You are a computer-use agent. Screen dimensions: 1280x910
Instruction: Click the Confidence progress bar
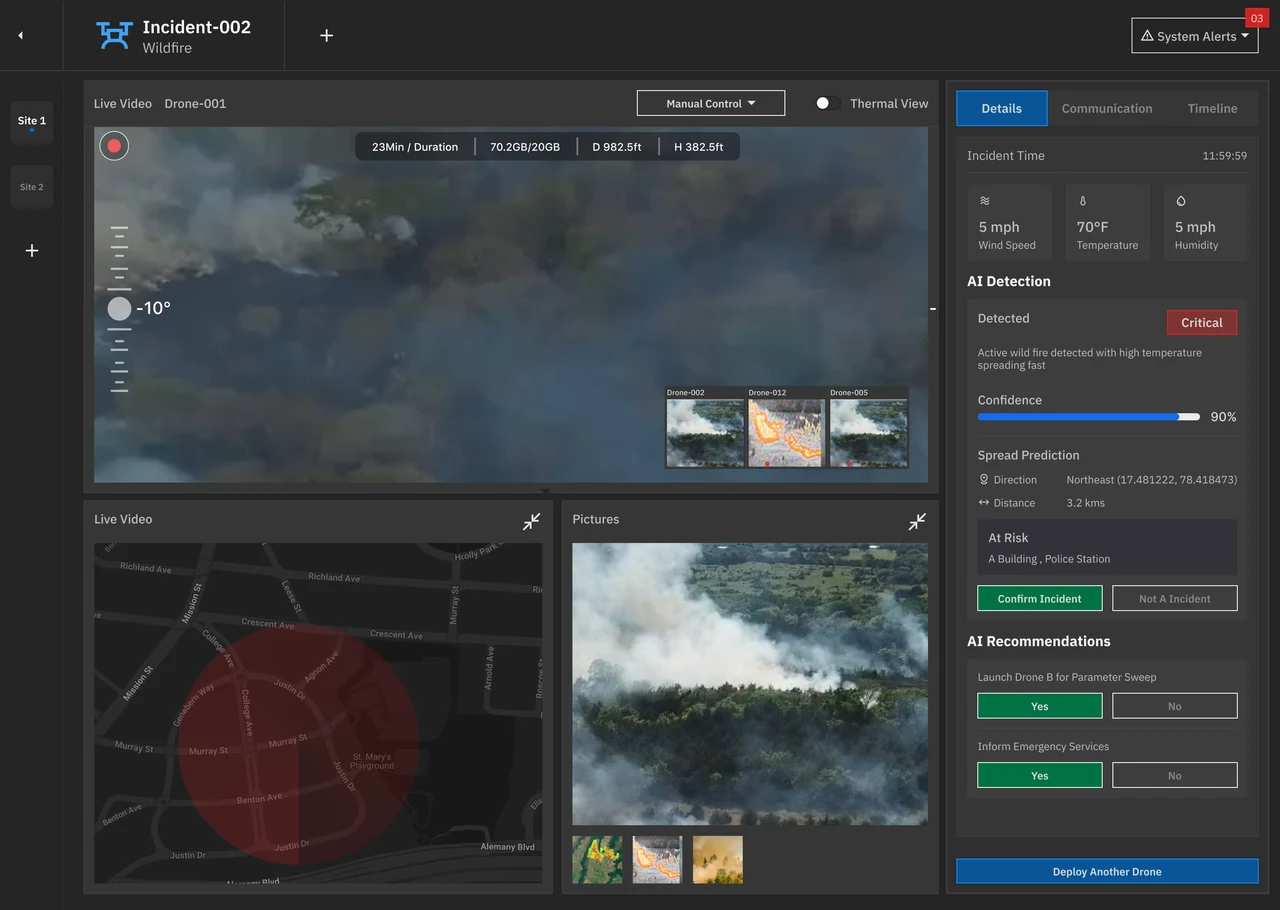coord(1089,416)
